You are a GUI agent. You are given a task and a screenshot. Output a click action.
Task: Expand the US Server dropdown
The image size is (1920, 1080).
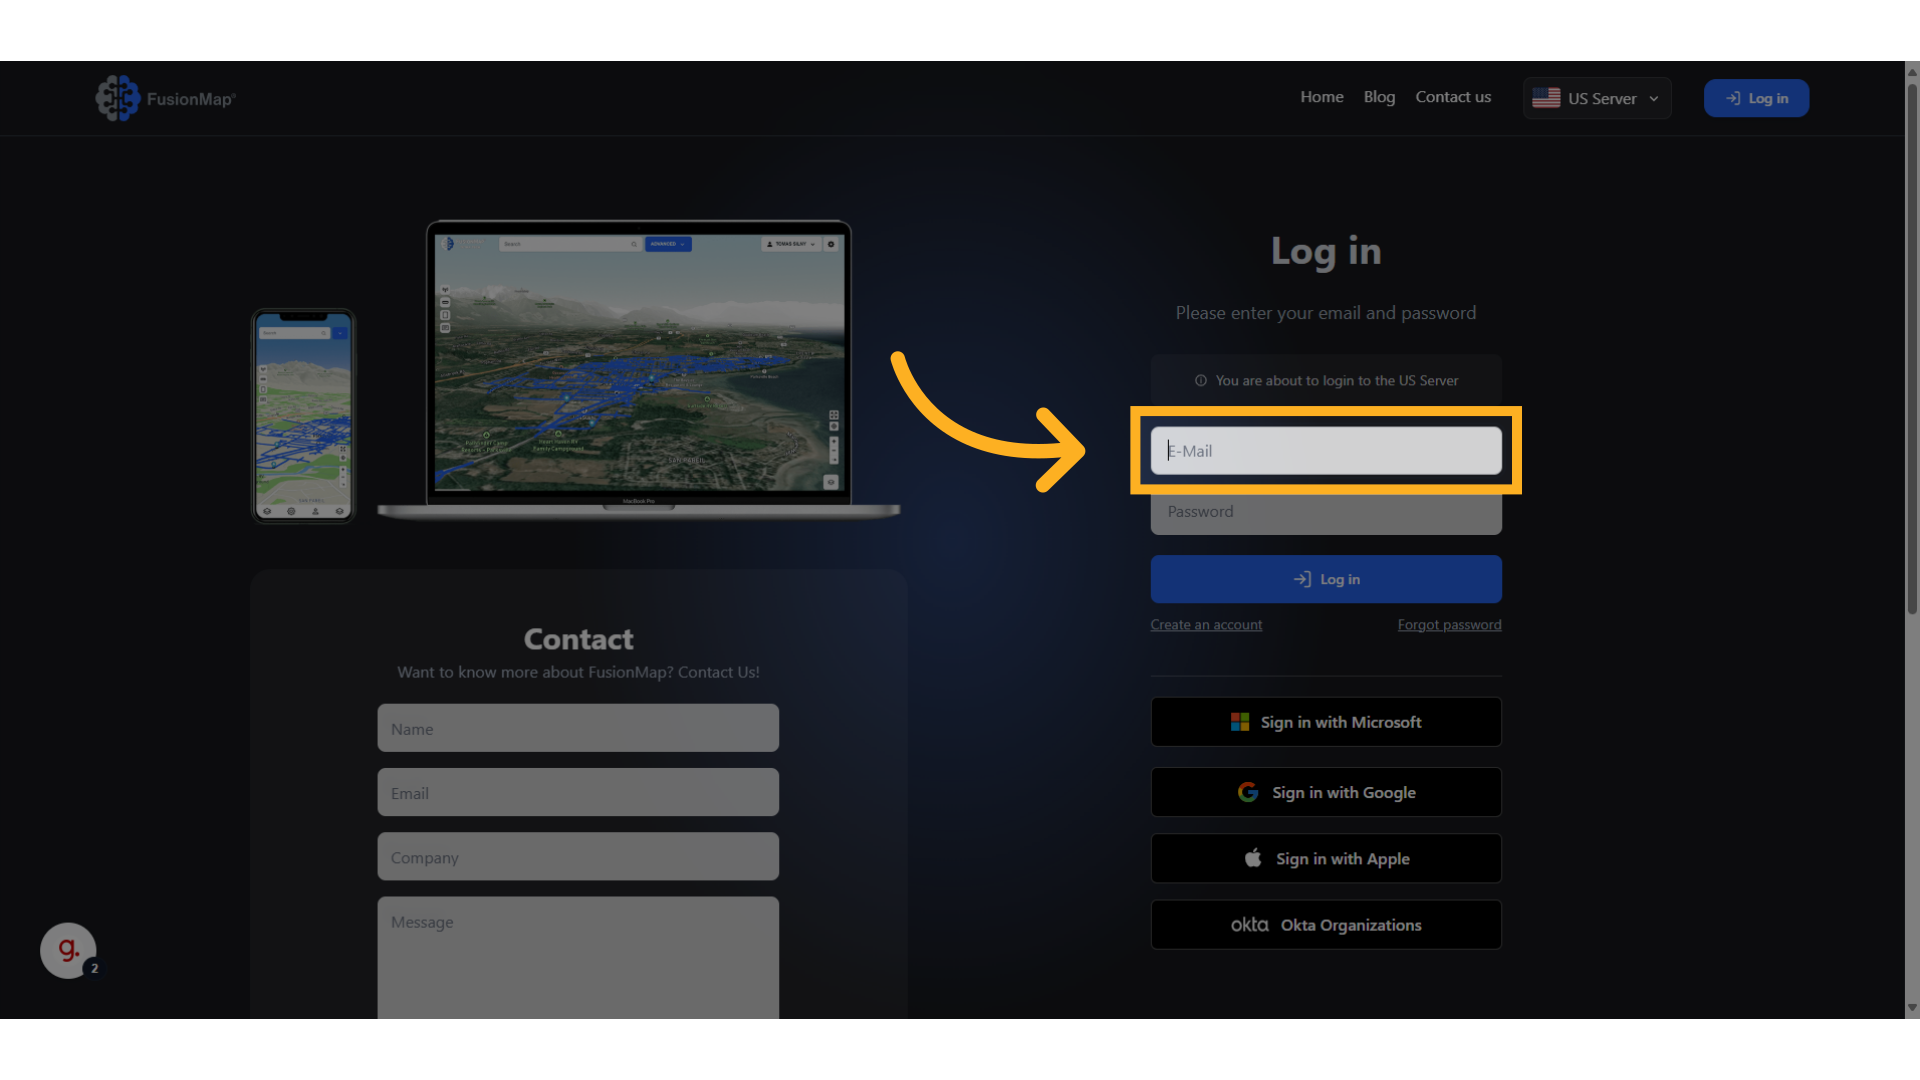(1597, 98)
